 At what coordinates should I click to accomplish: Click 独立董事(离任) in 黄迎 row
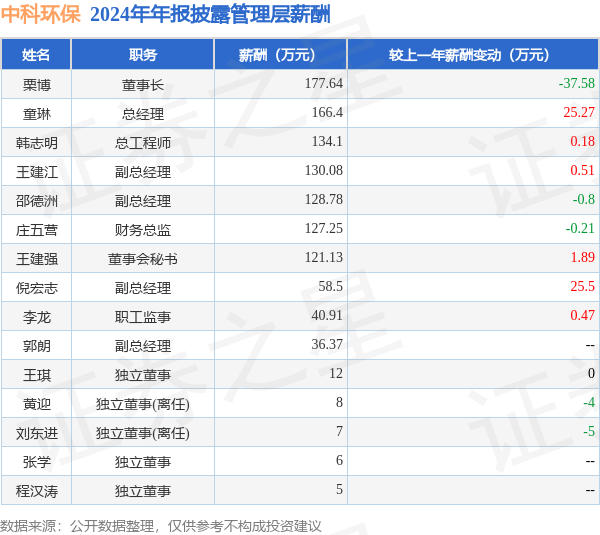click(143, 405)
